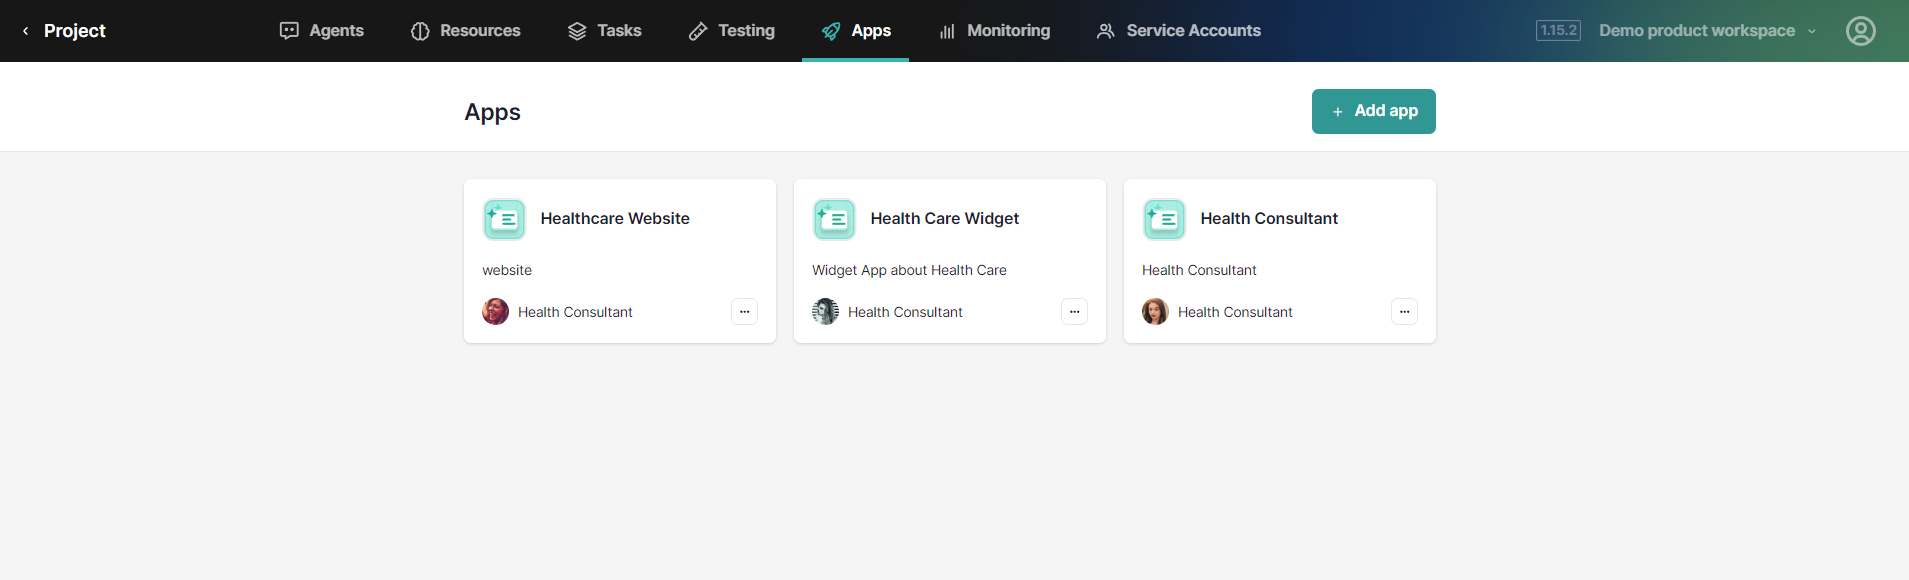Click agent avatar on Health Care Widget card

825,312
